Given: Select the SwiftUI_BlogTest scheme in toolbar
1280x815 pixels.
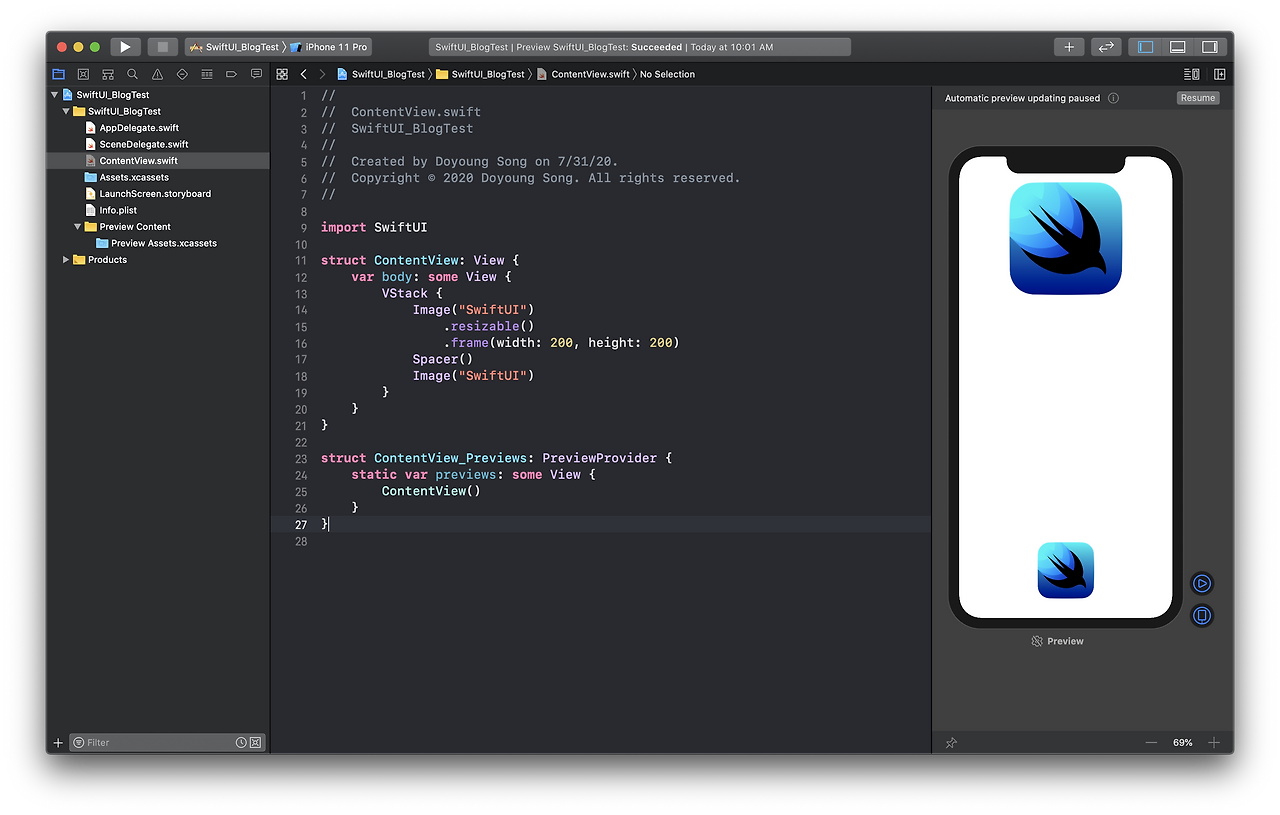Looking at the screenshot, I should (x=235, y=47).
